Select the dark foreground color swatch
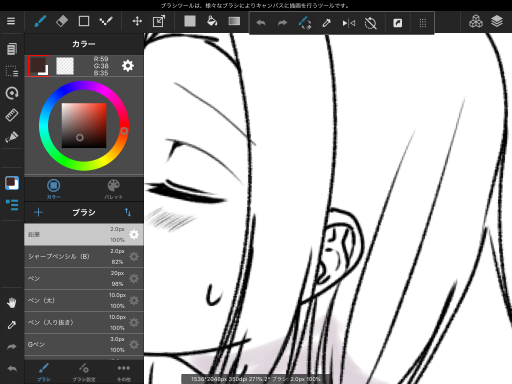Screen dimensions: 512x384 click(39, 66)
